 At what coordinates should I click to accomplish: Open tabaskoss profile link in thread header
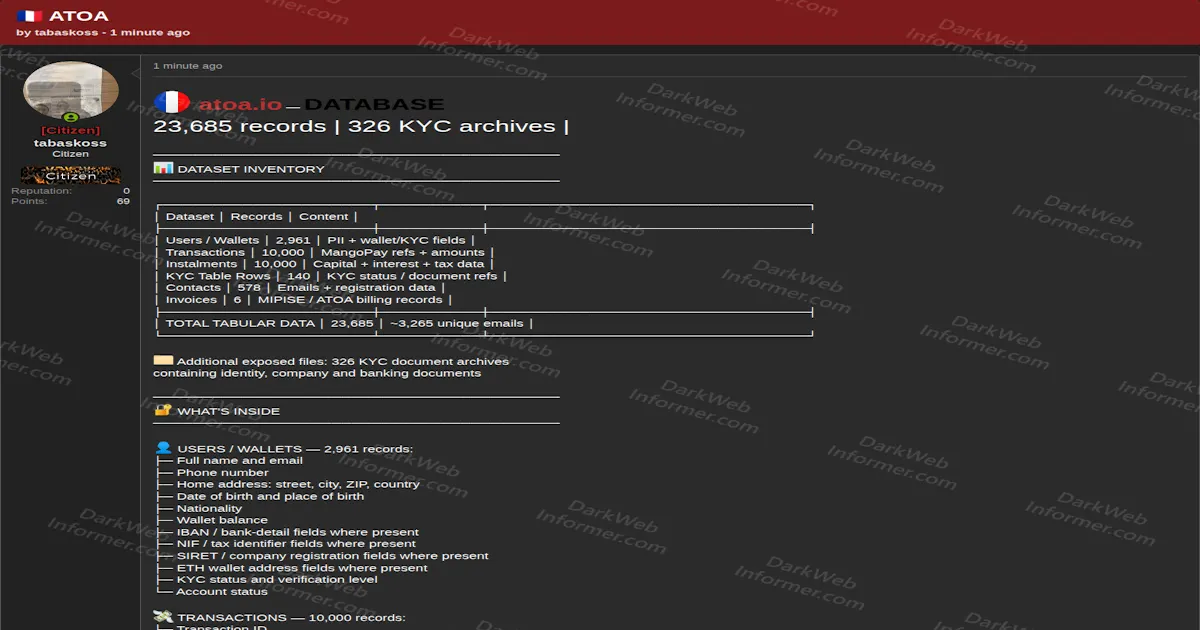coord(66,32)
